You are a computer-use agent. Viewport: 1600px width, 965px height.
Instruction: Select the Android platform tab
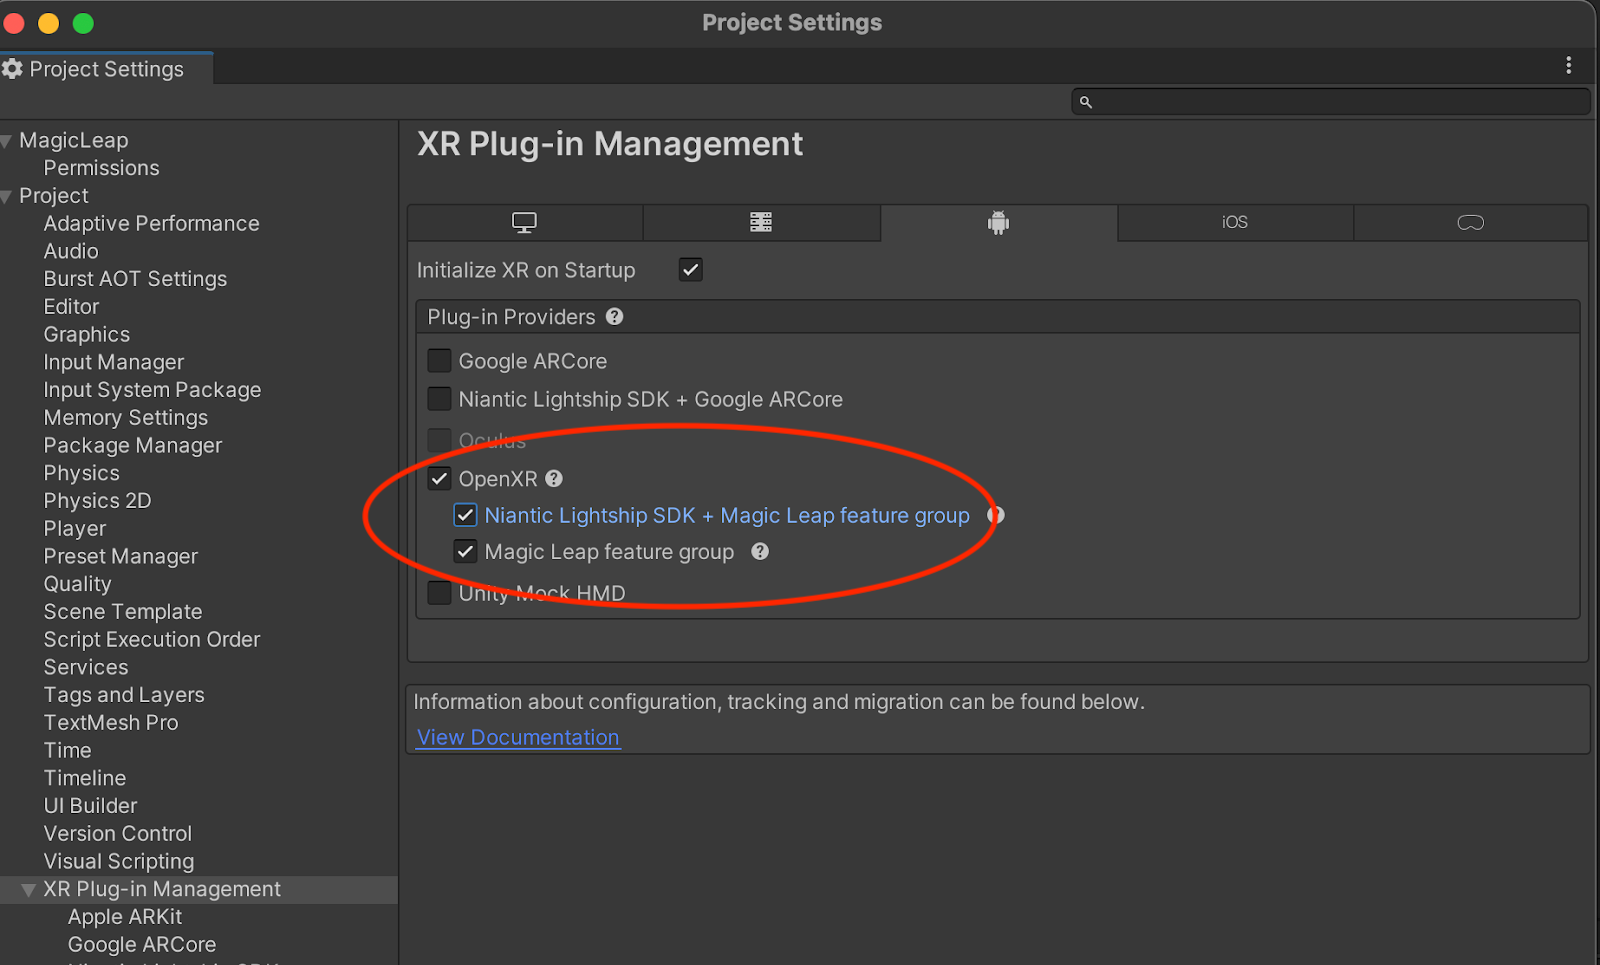tap(998, 223)
